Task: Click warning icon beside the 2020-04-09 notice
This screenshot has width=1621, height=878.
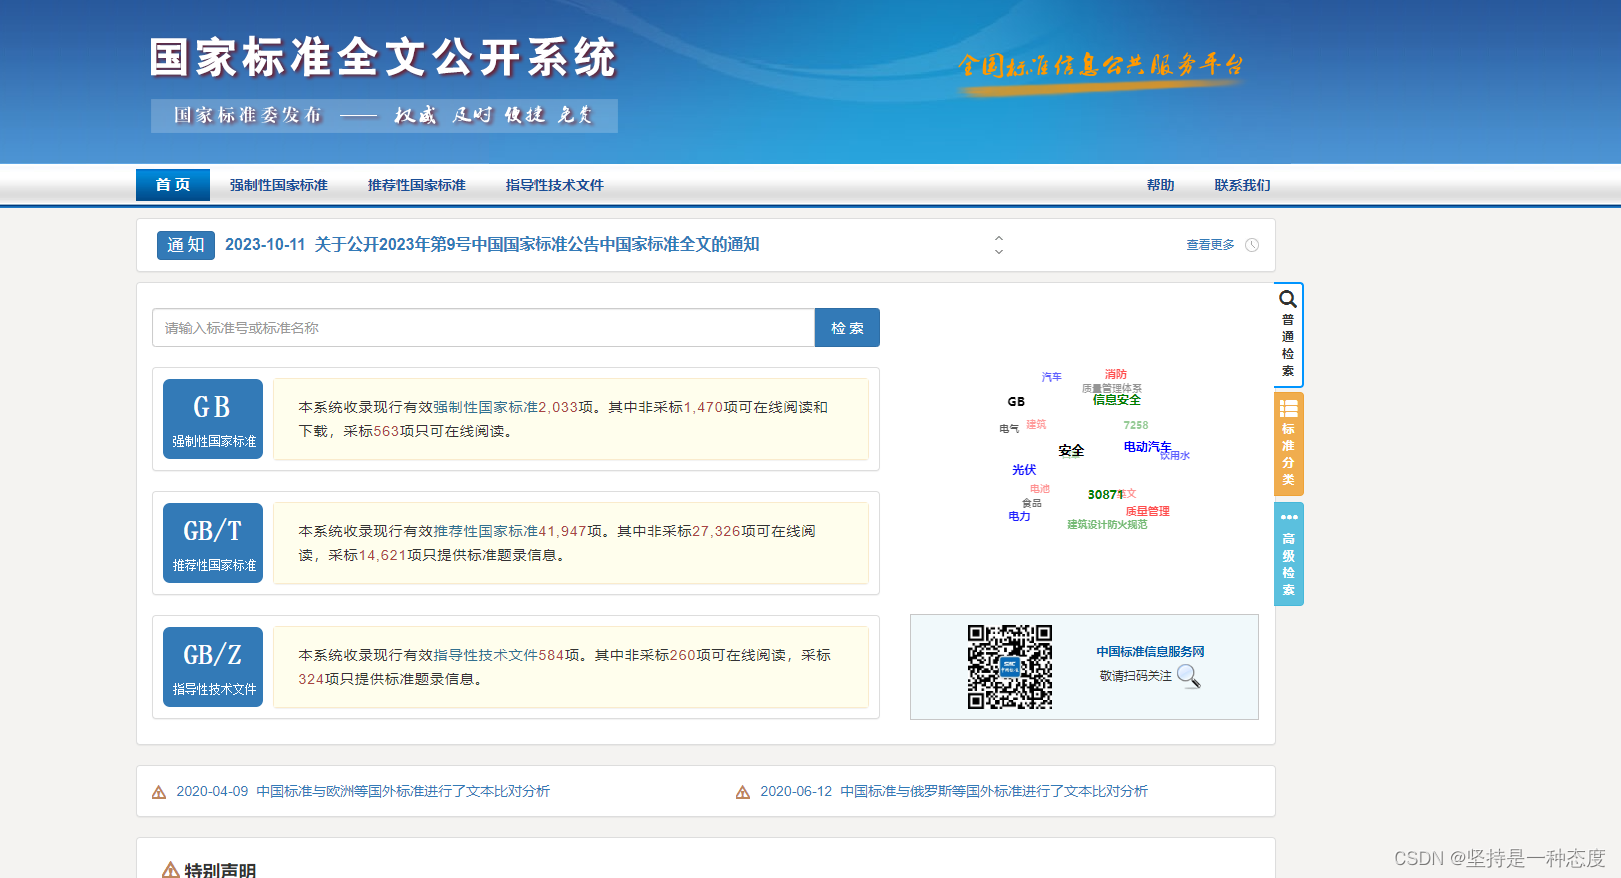Action: point(159,792)
